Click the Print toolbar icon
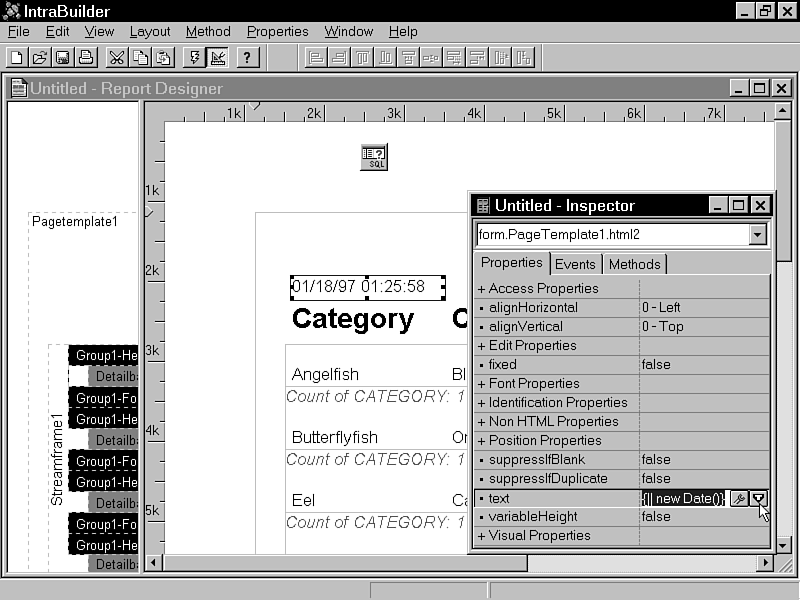The width and height of the screenshot is (800, 600). 86,57
